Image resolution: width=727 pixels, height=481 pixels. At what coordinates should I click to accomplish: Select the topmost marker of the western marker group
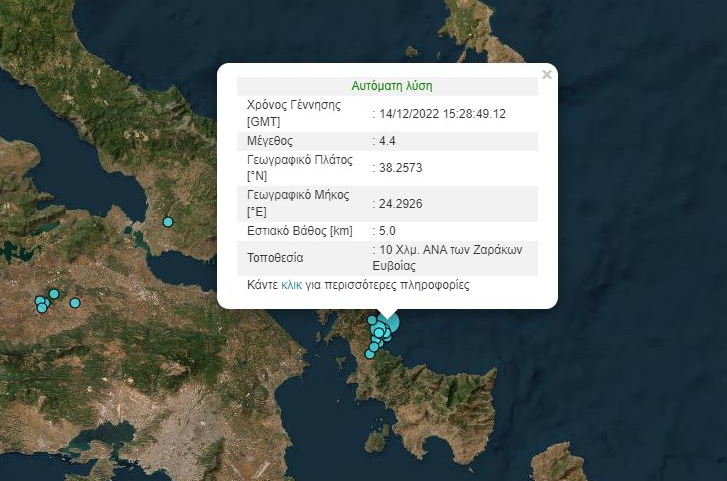(x=54, y=294)
